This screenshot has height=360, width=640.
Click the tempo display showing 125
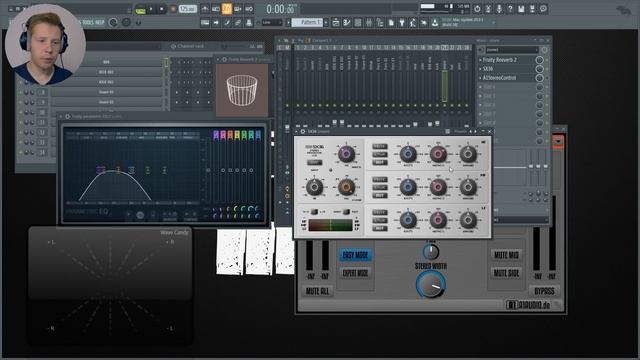(187, 9)
